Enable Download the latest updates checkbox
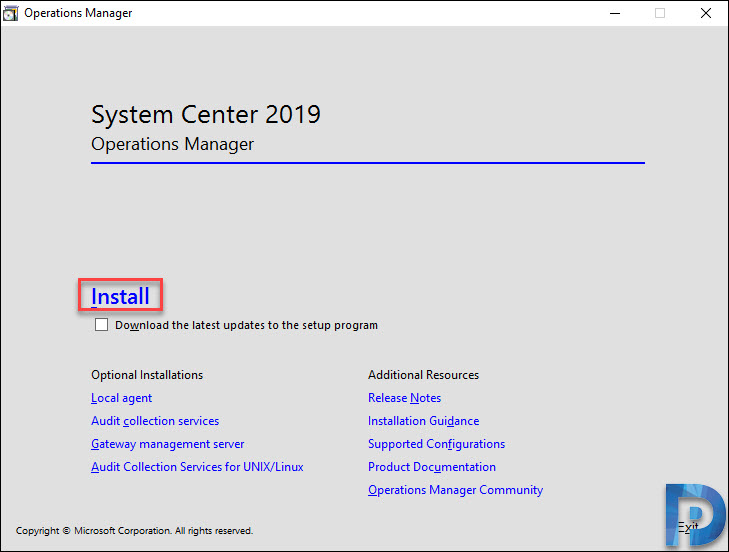Image resolution: width=729 pixels, height=552 pixels. click(x=101, y=325)
